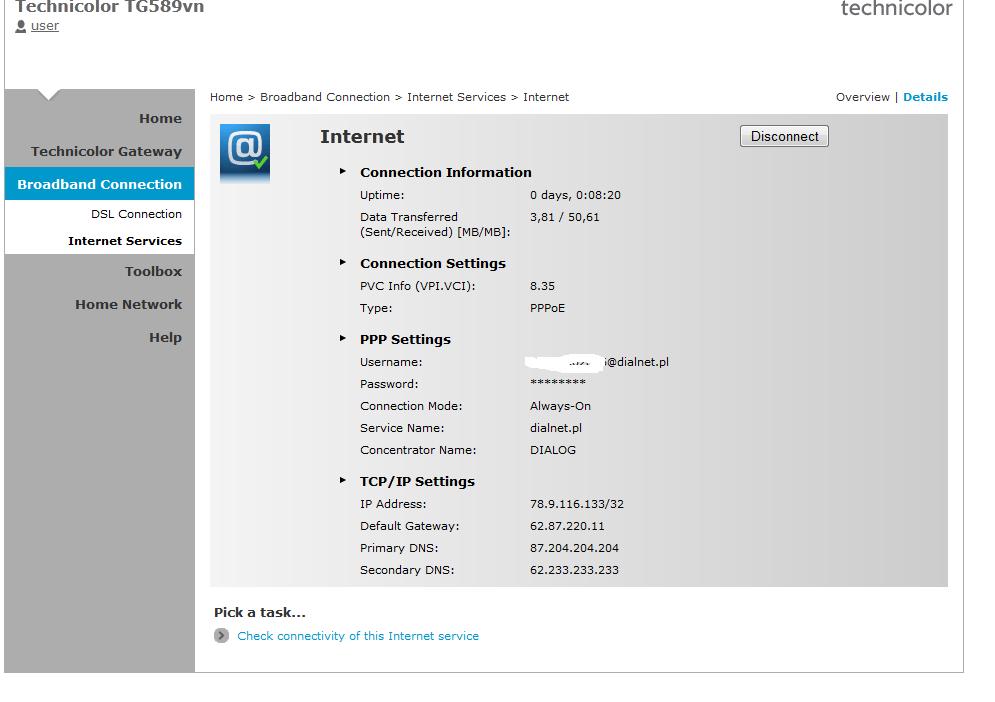The width and height of the screenshot is (995, 702).
Task: Click the TCP/IP Settings heading text
Action: [417, 482]
